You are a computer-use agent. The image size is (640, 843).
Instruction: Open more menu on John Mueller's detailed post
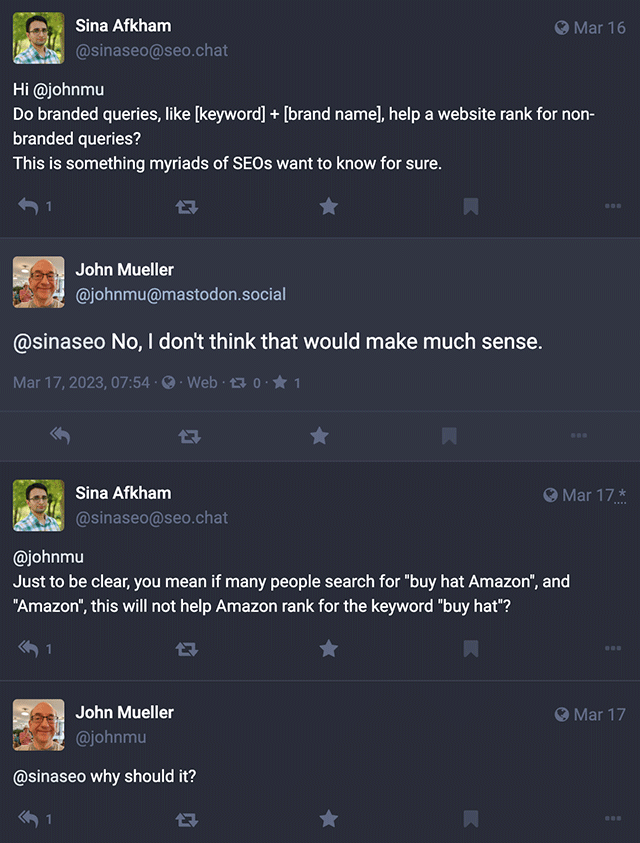(x=578, y=436)
